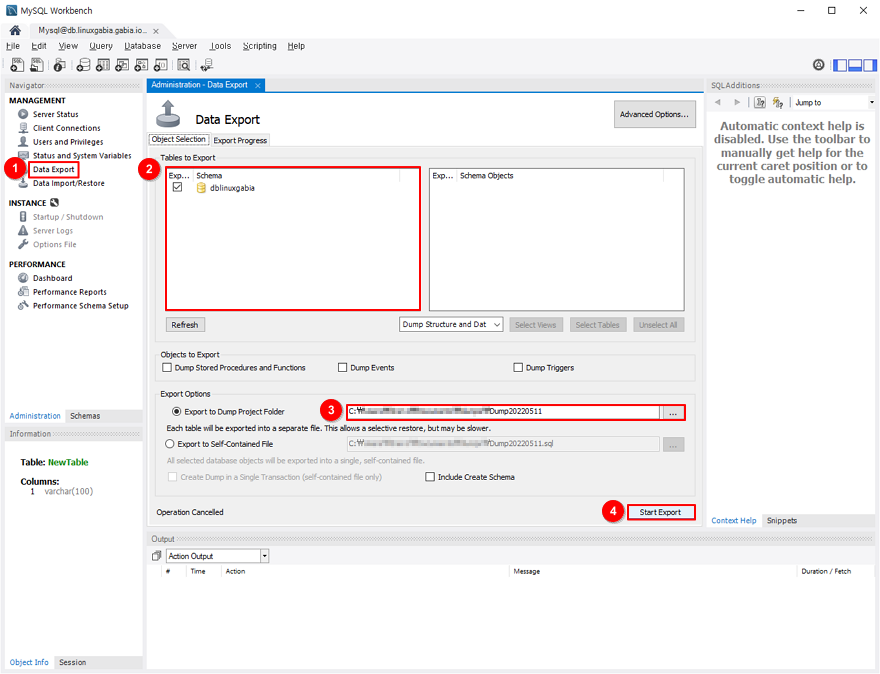Browse for the dump project folder

click(x=673, y=412)
